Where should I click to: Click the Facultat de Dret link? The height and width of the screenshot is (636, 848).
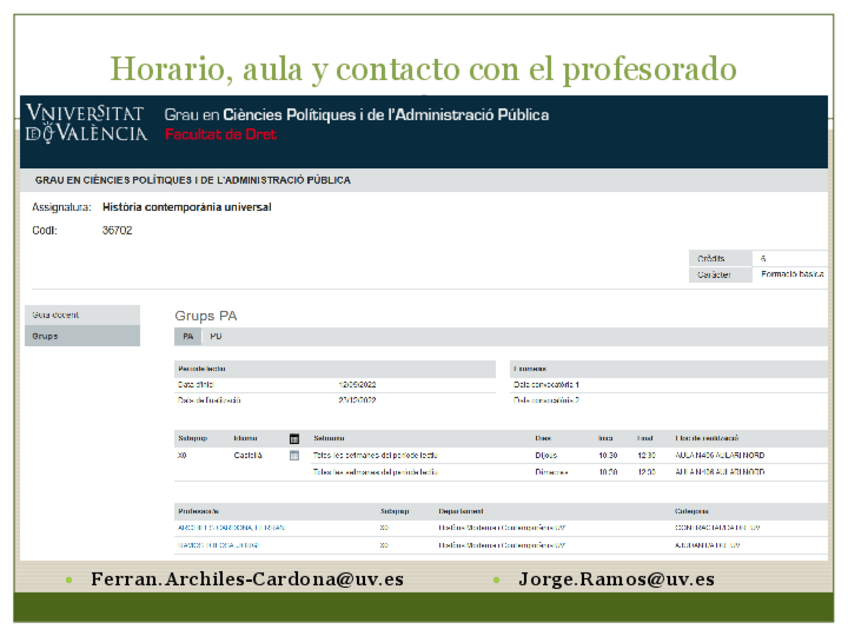pos(221,134)
